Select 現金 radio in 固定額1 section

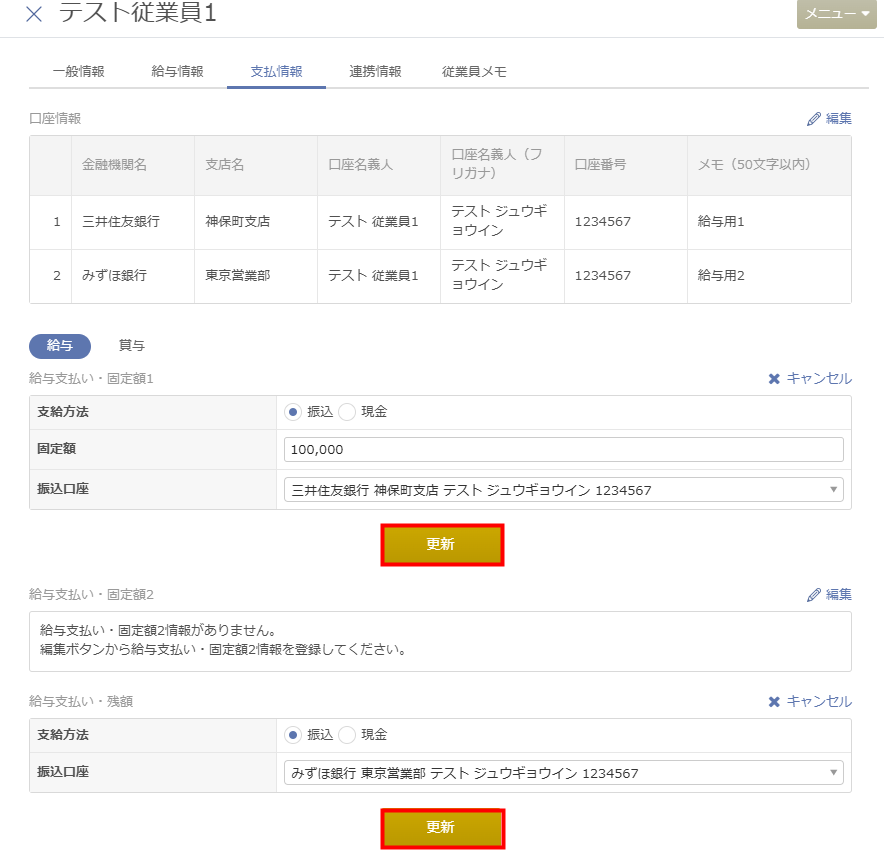click(347, 412)
